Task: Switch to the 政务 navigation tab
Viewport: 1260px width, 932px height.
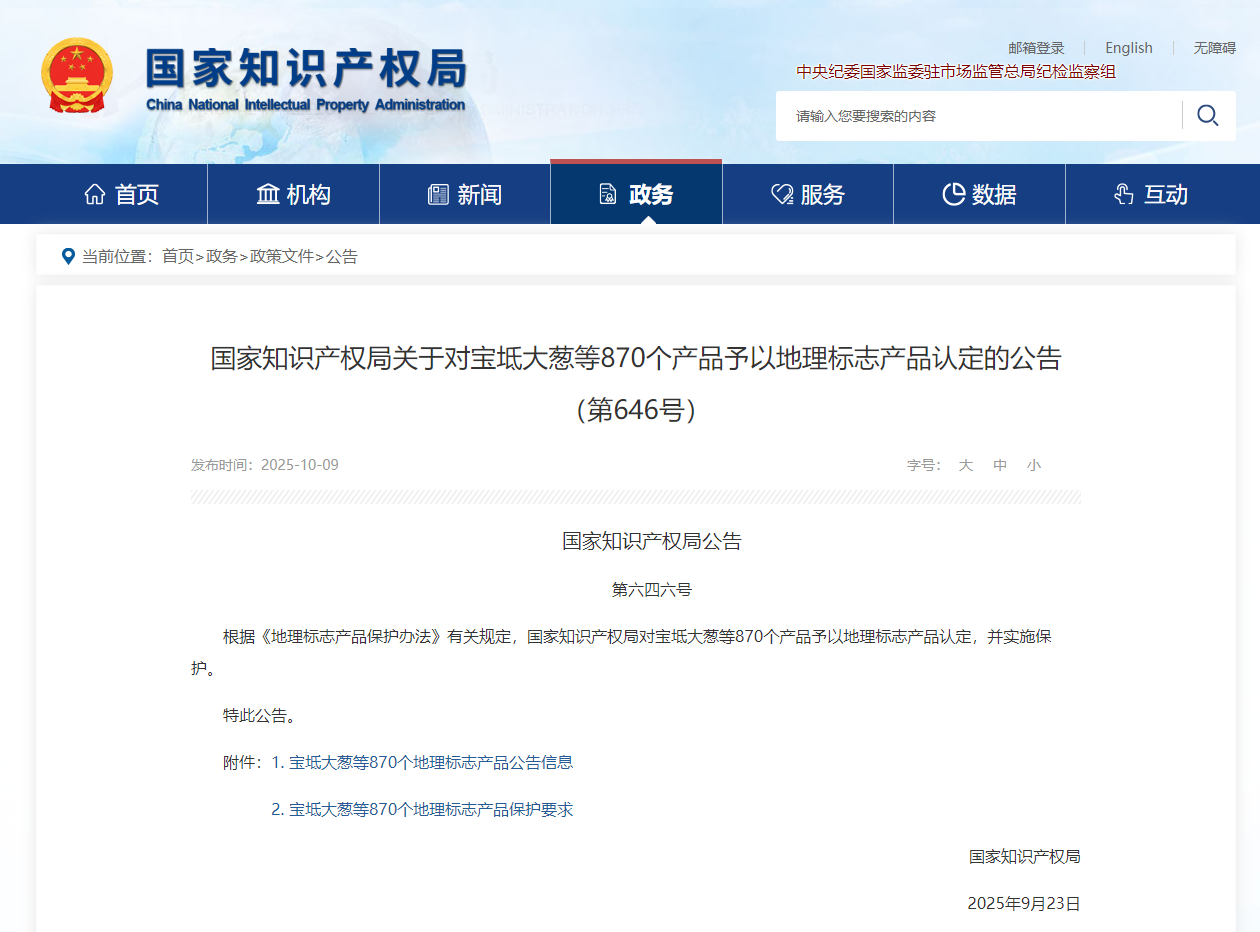Action: 635,194
